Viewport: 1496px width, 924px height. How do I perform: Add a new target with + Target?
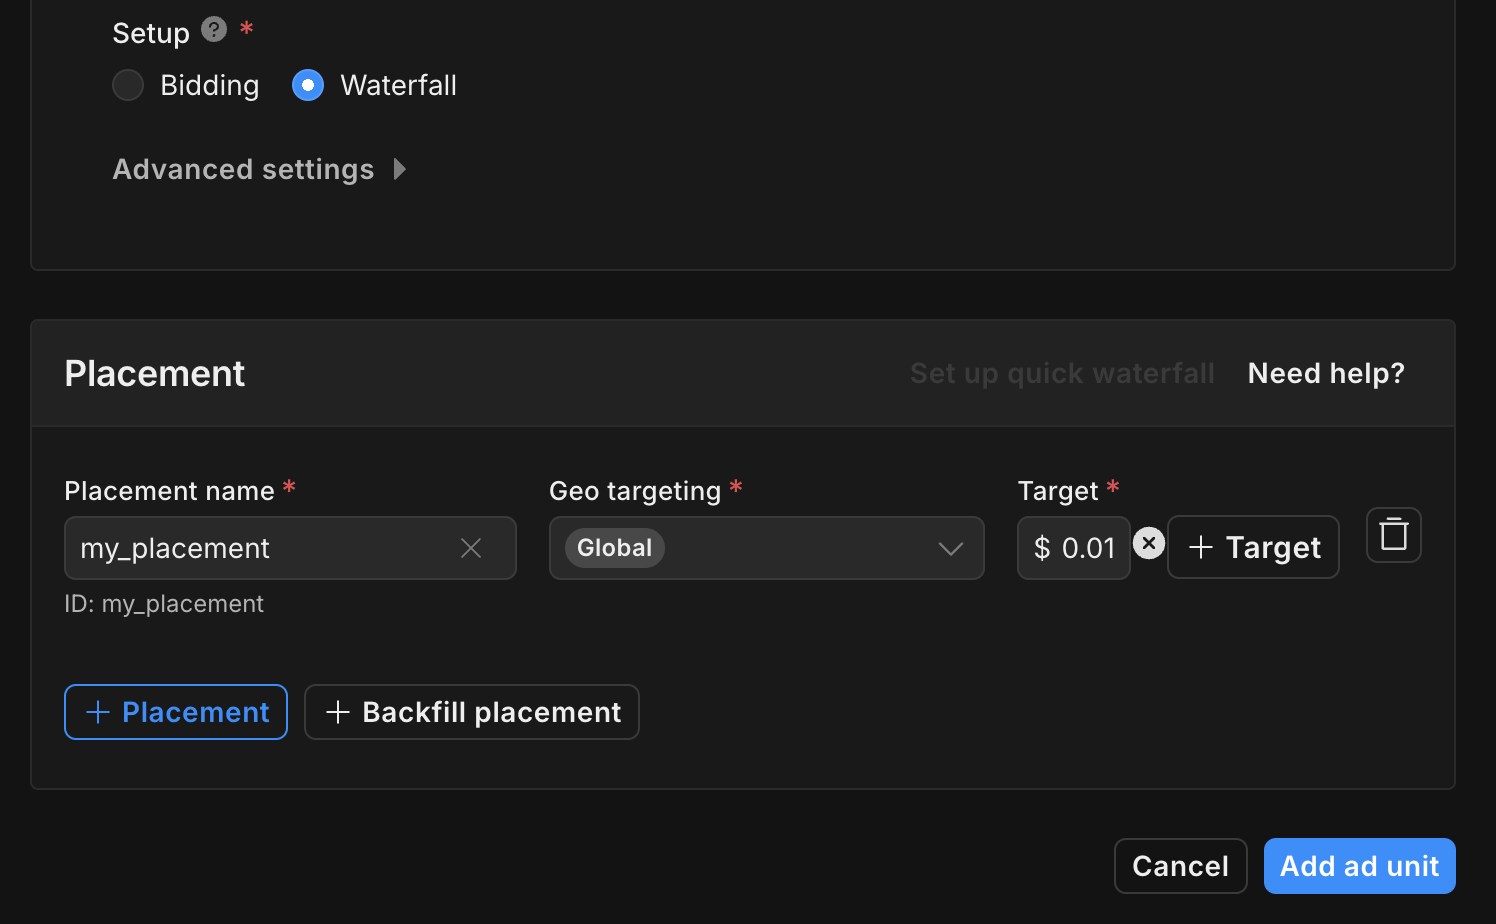(1253, 548)
